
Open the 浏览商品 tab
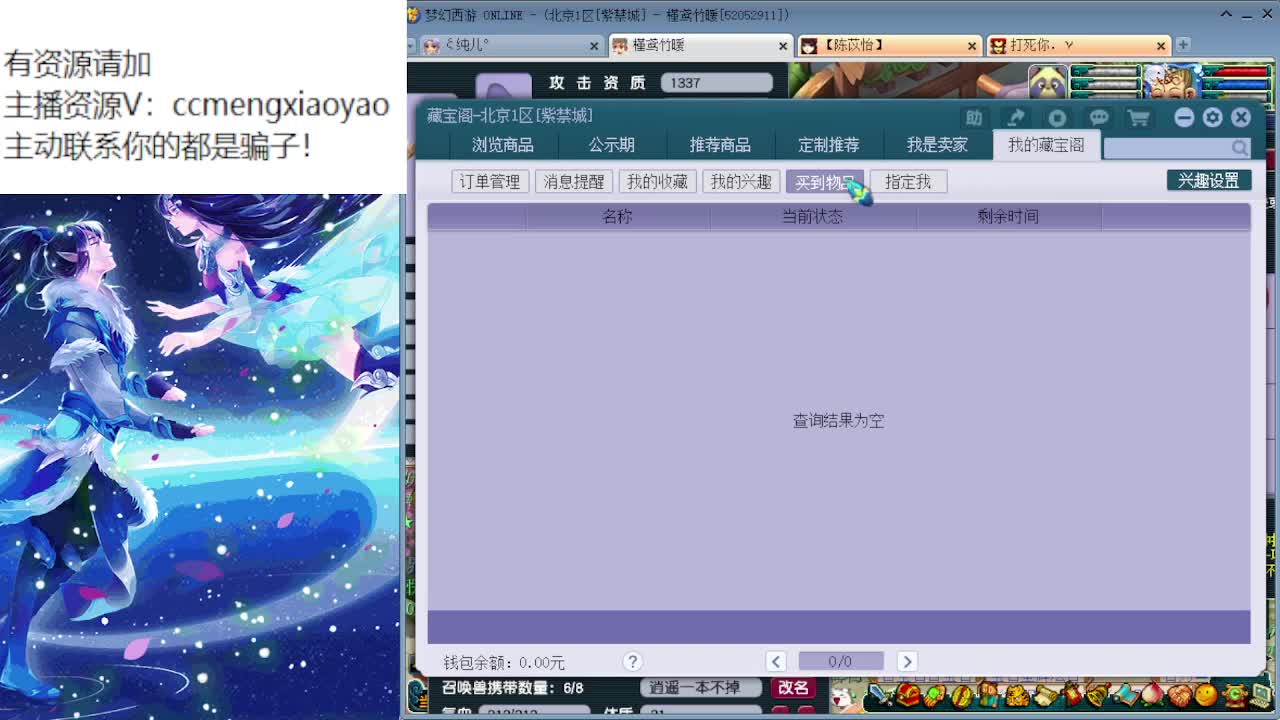503,145
